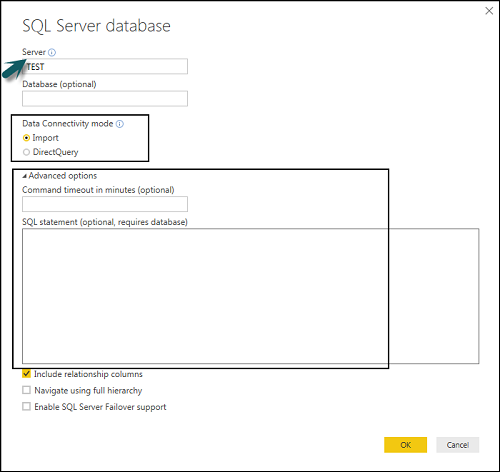This screenshot has height=472, width=500.
Task: Click into the Server field containing TEST
Action: tap(105, 66)
